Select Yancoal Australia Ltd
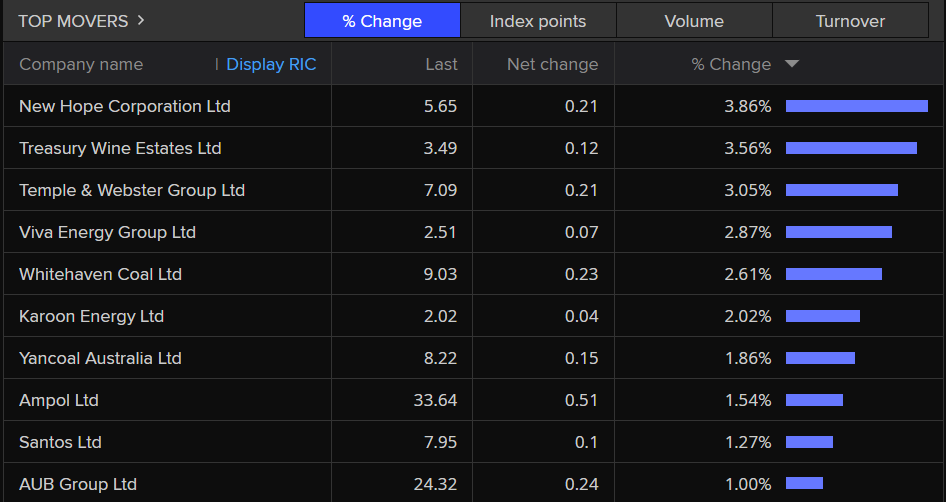This screenshot has width=946, height=502. (x=100, y=358)
